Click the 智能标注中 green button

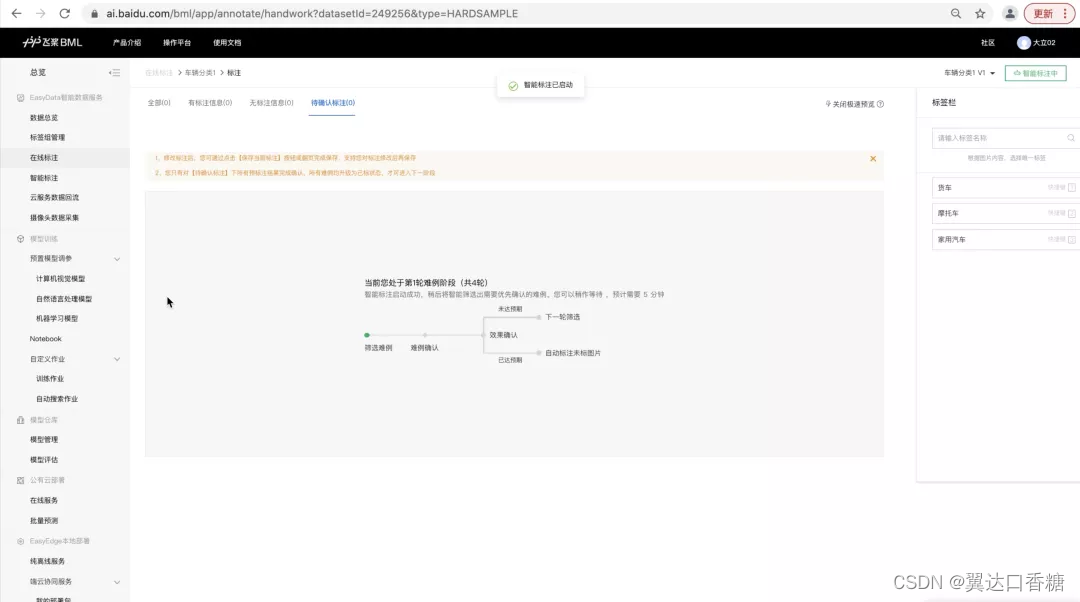click(x=1035, y=73)
